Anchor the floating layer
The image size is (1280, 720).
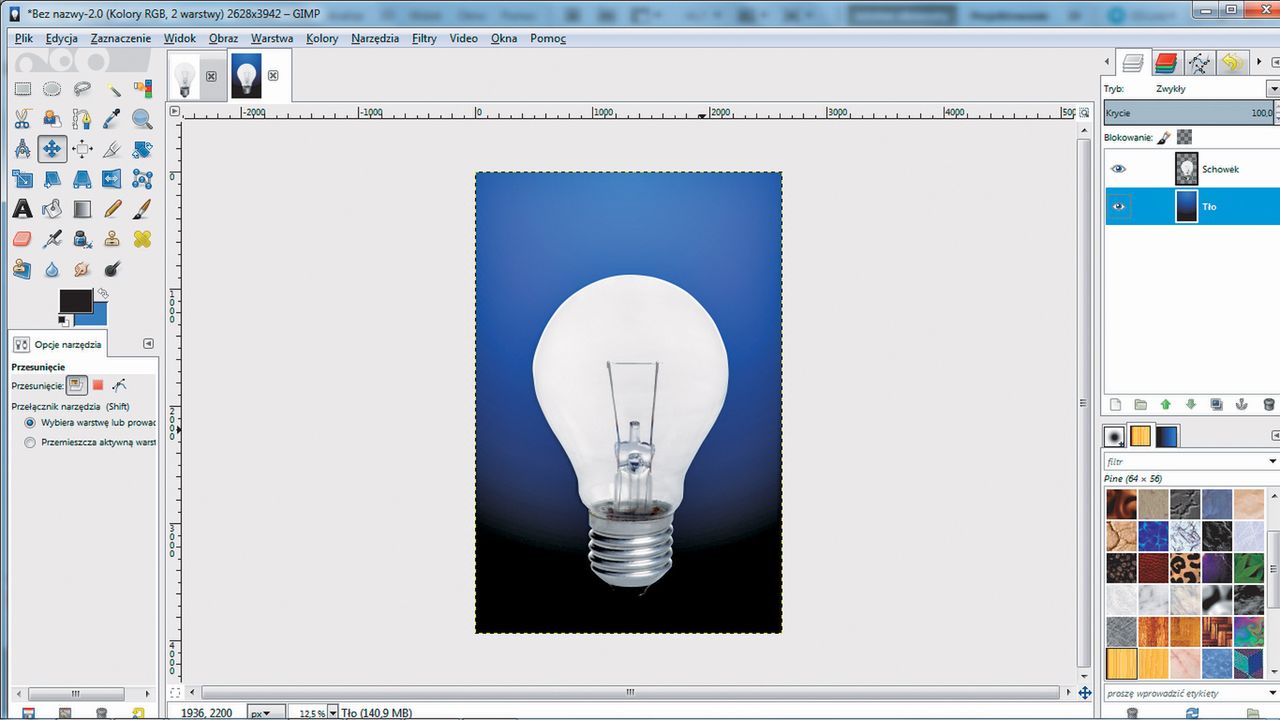coord(1242,405)
